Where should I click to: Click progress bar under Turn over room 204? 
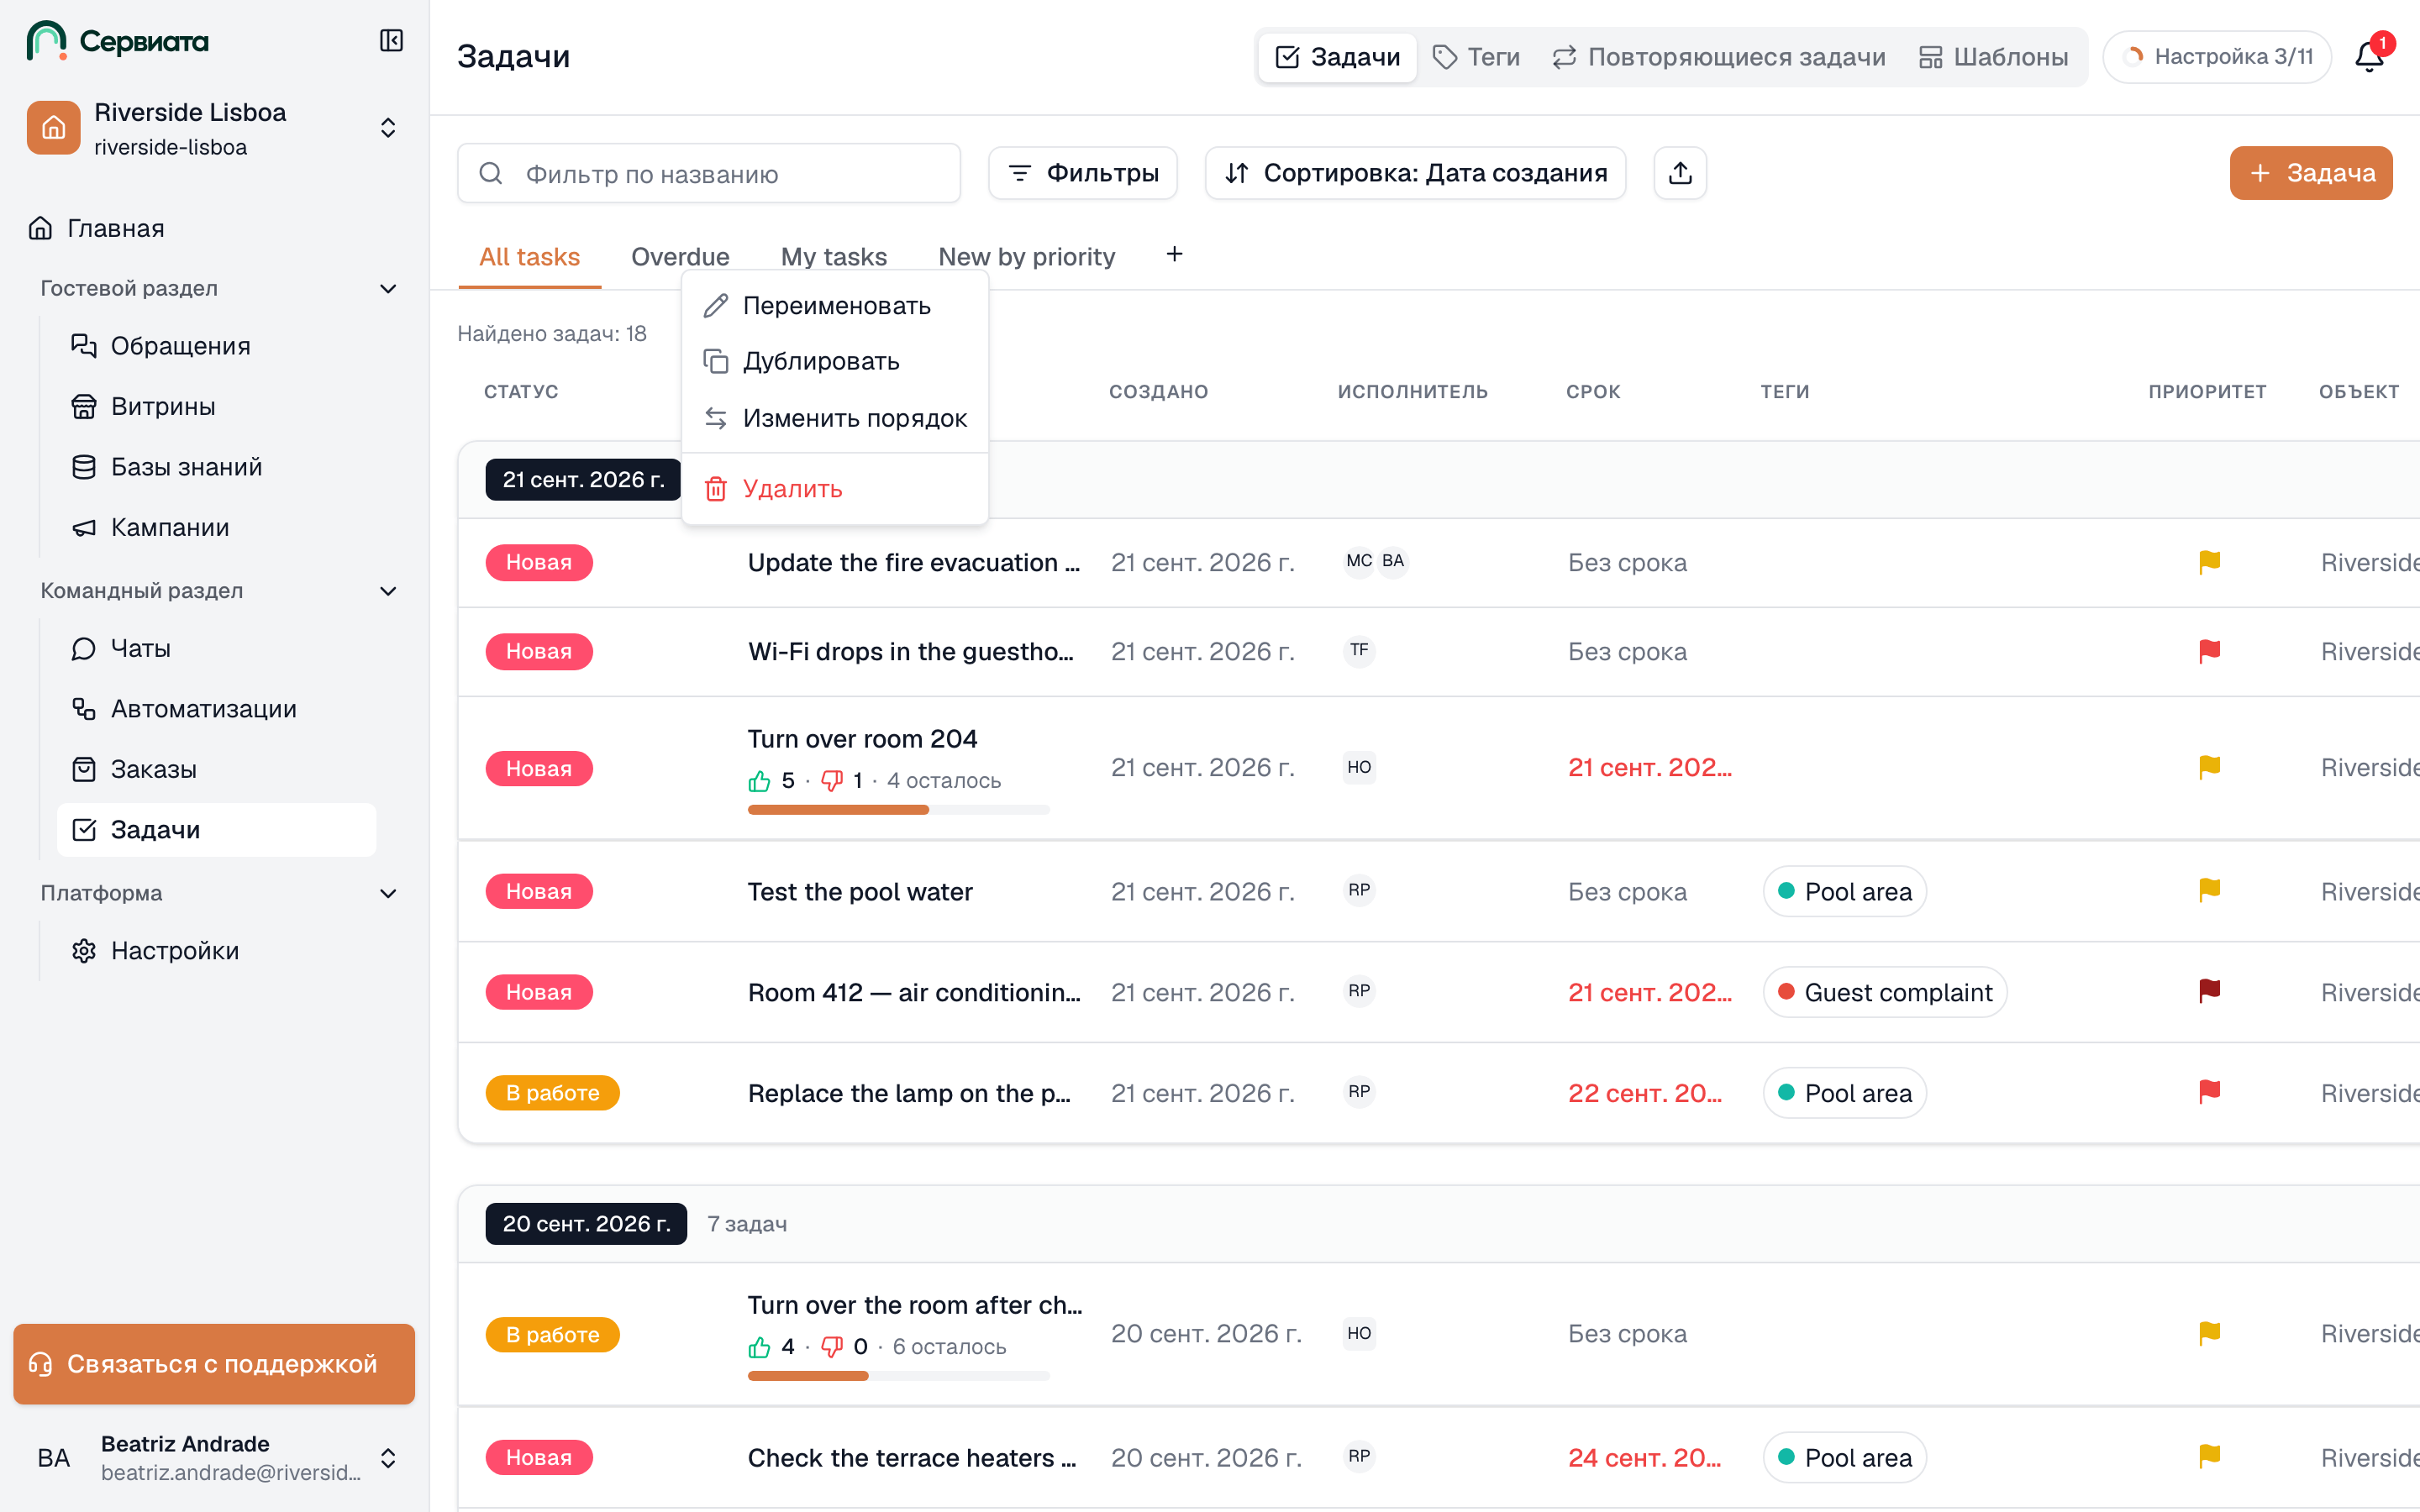(898, 810)
